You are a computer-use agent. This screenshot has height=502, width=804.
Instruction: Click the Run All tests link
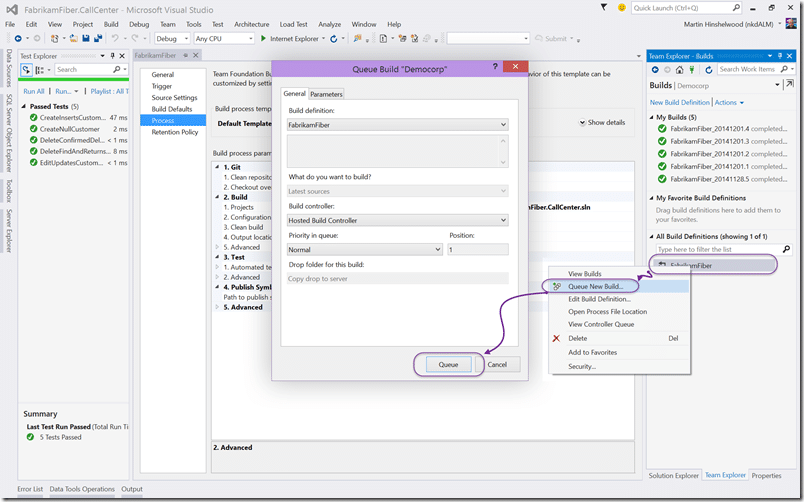tap(34, 91)
